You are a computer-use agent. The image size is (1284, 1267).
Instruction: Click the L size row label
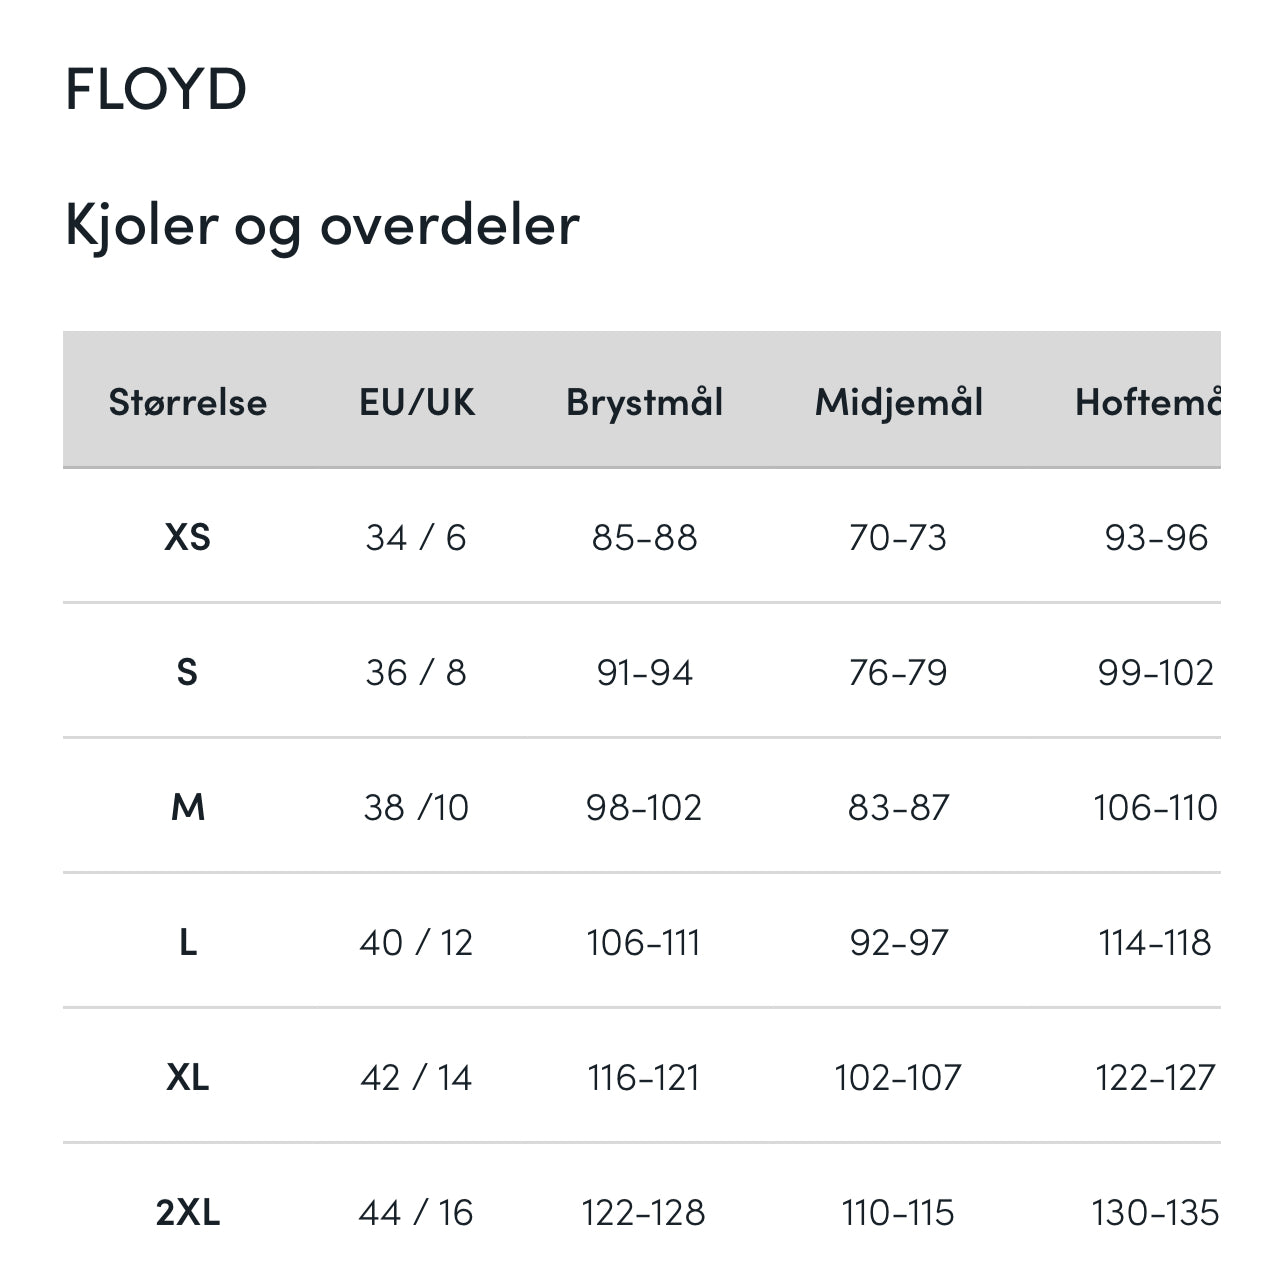coord(188,942)
